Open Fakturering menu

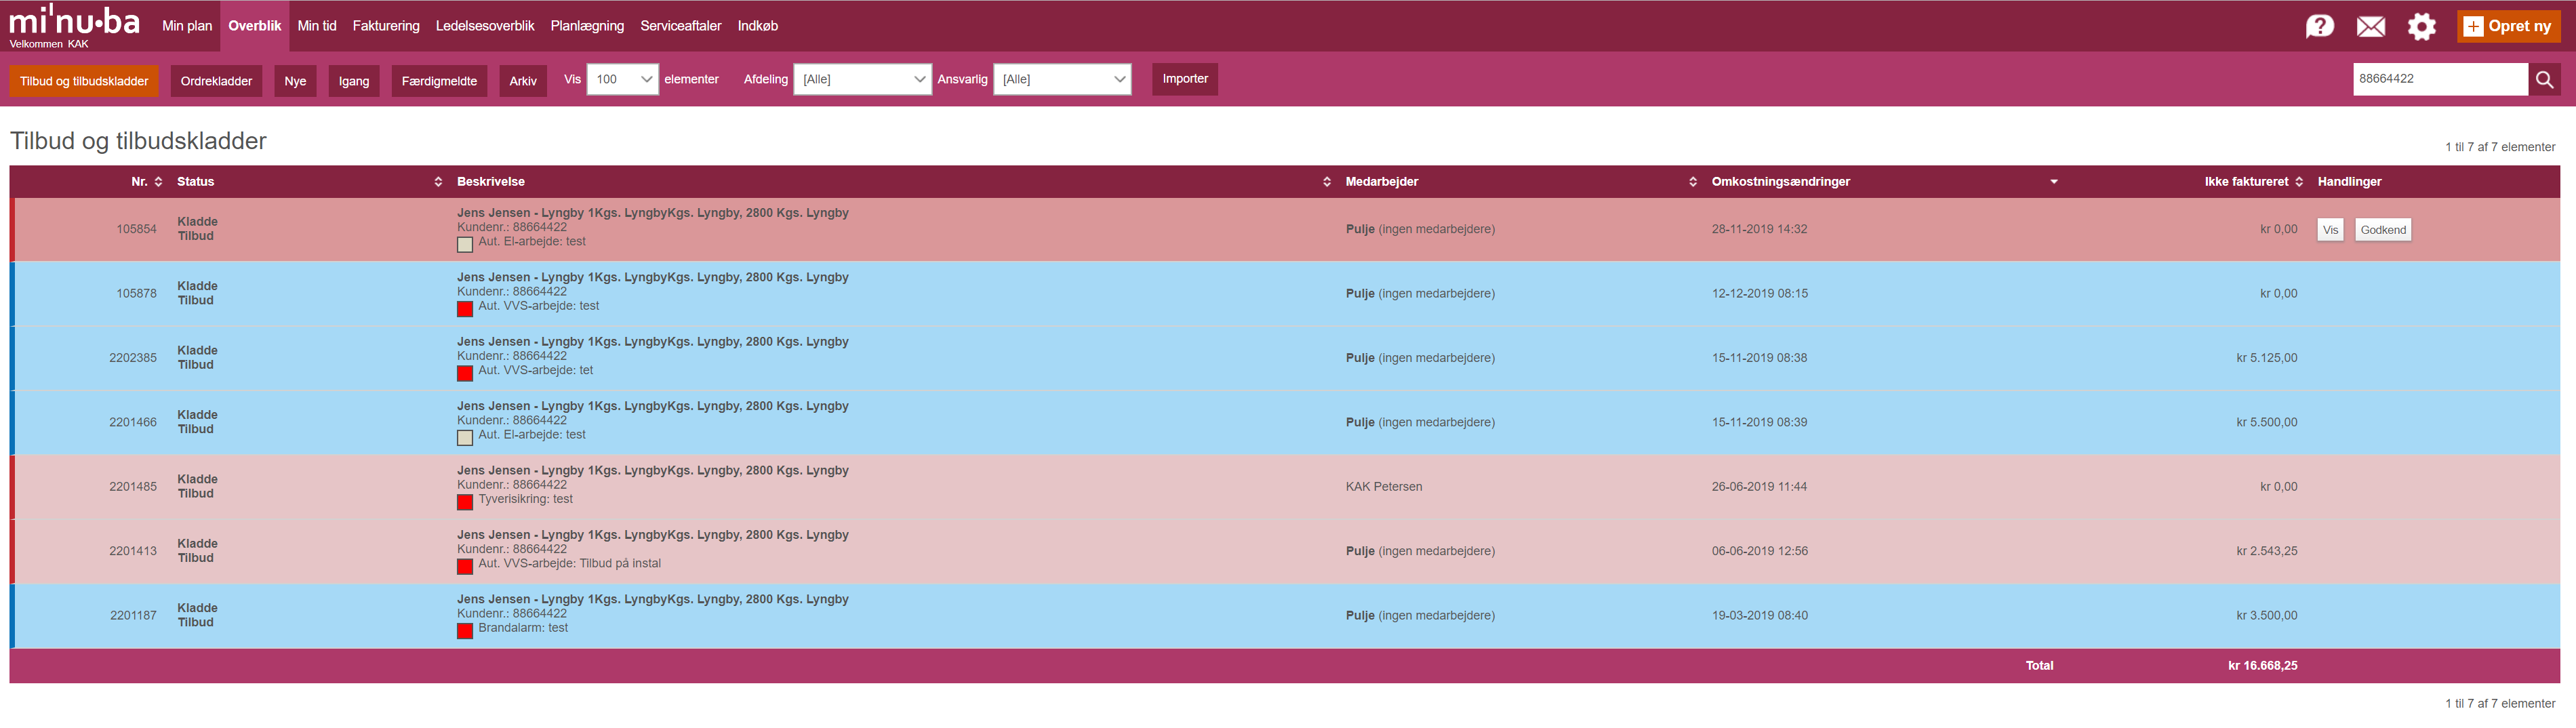click(x=386, y=26)
